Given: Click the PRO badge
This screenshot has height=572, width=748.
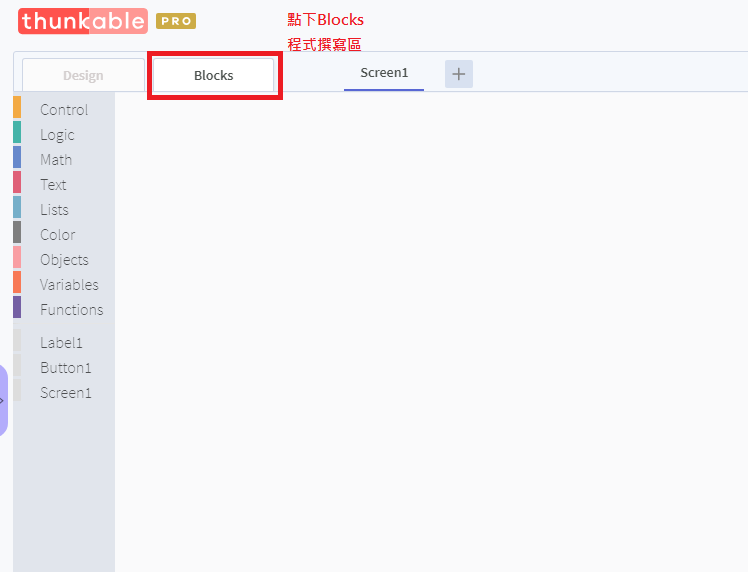Looking at the screenshot, I should (176, 21).
